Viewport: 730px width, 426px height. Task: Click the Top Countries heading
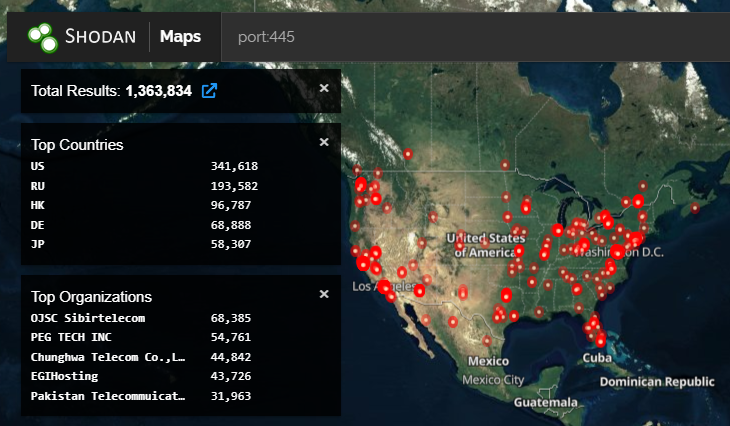(77, 145)
